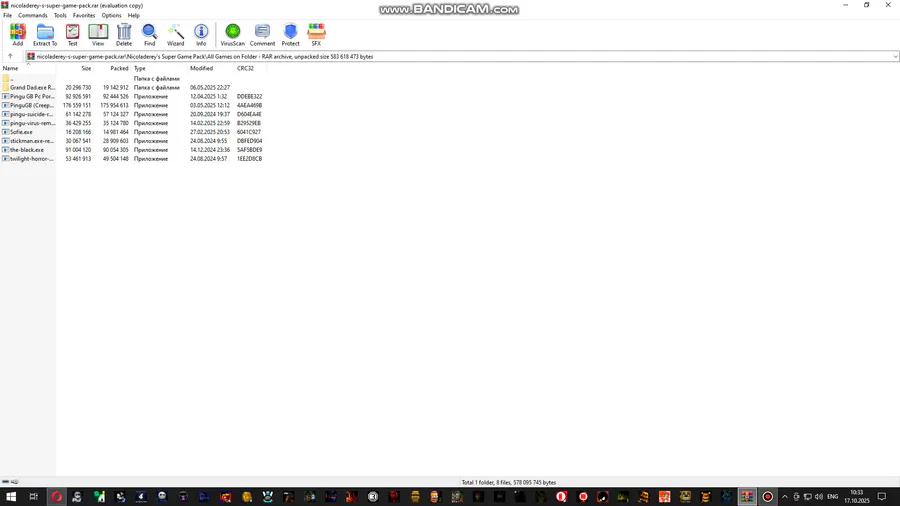The height and width of the screenshot is (506, 900).
Task: Launch the Wizard wand tool
Action: [x=175, y=34]
